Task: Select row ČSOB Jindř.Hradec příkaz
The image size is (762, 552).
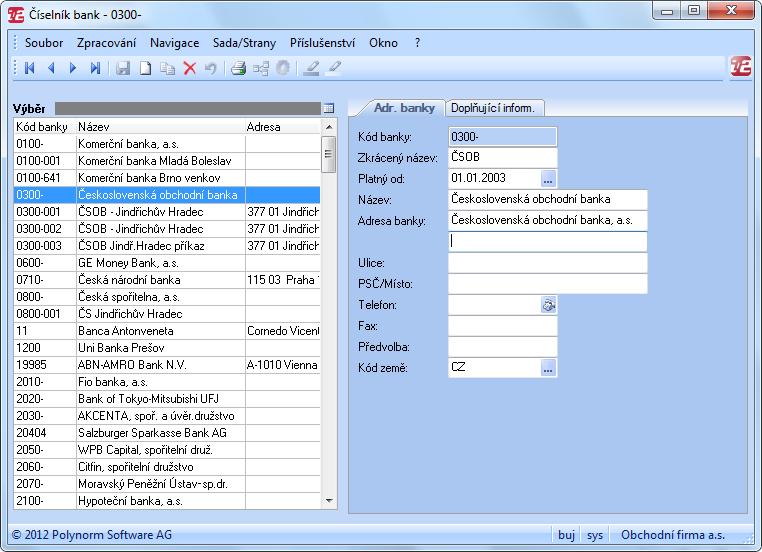Action: point(167,246)
